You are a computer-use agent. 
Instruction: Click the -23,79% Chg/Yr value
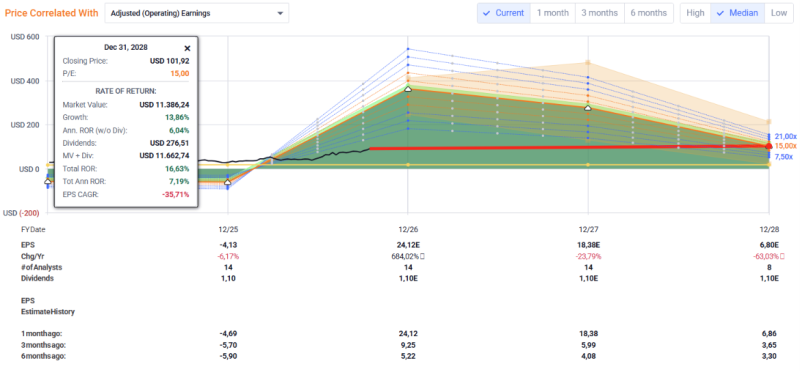(x=588, y=256)
